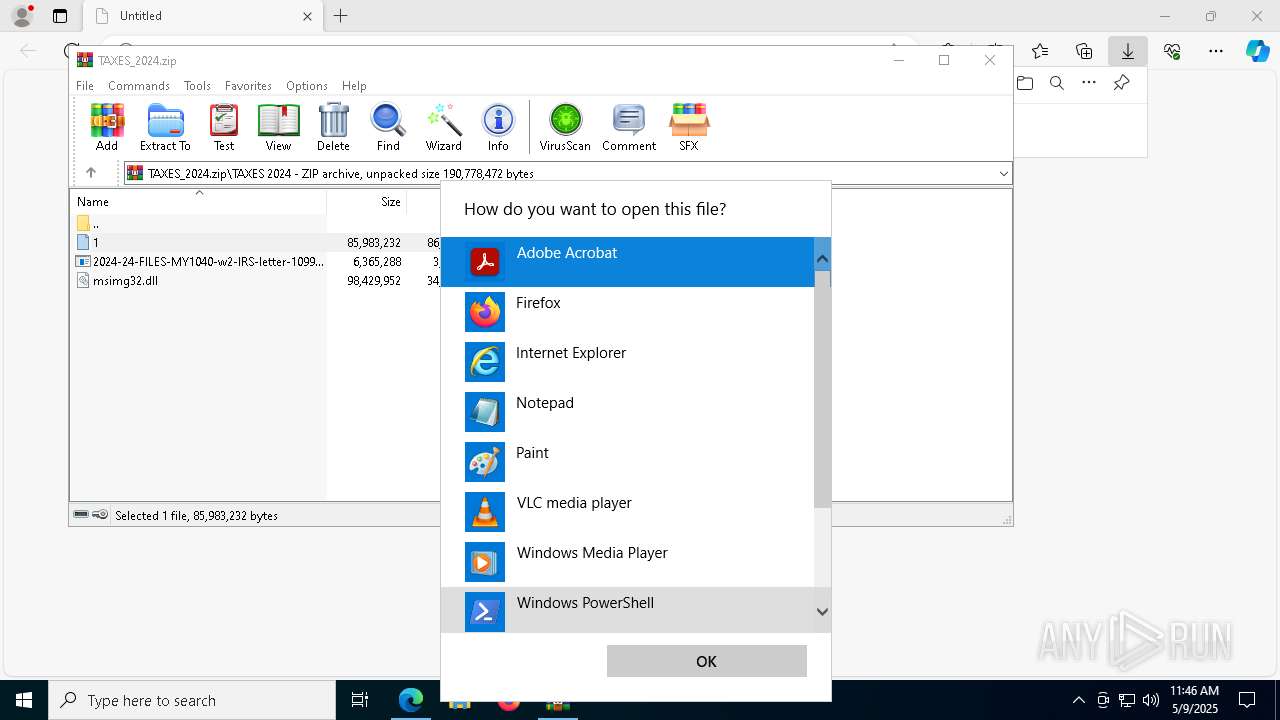1280x720 pixels.
Task: Click the View file icon
Action: (x=278, y=127)
